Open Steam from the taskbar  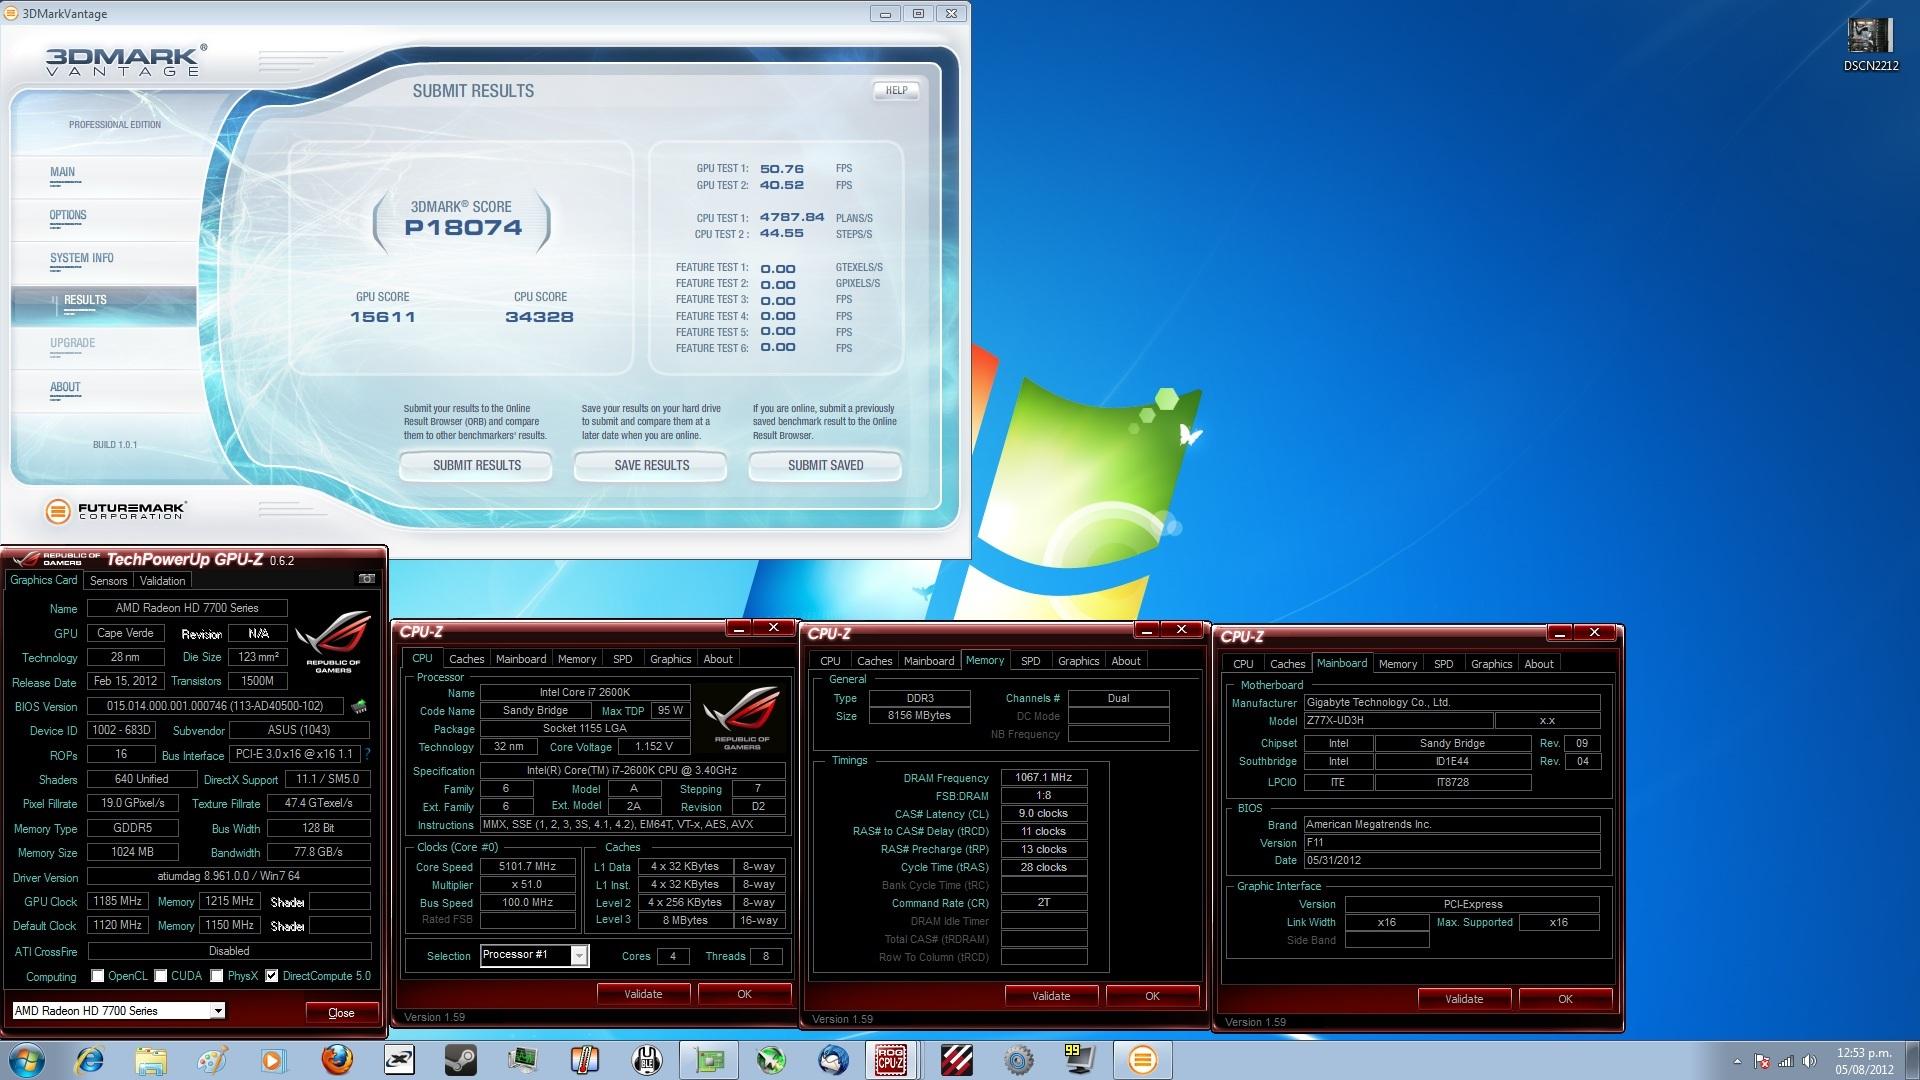coord(461,1059)
